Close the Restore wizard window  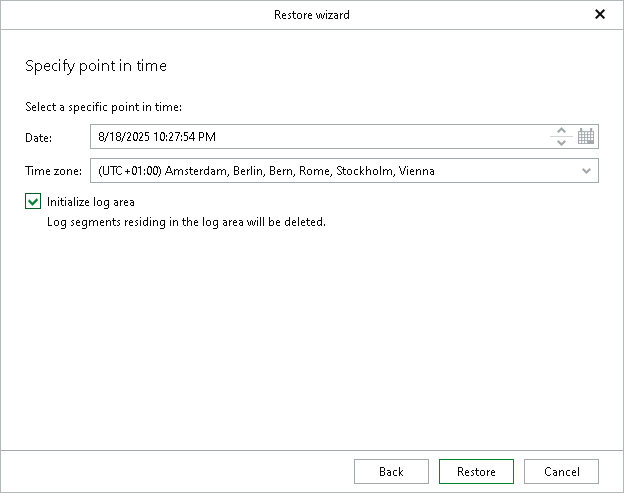click(600, 14)
